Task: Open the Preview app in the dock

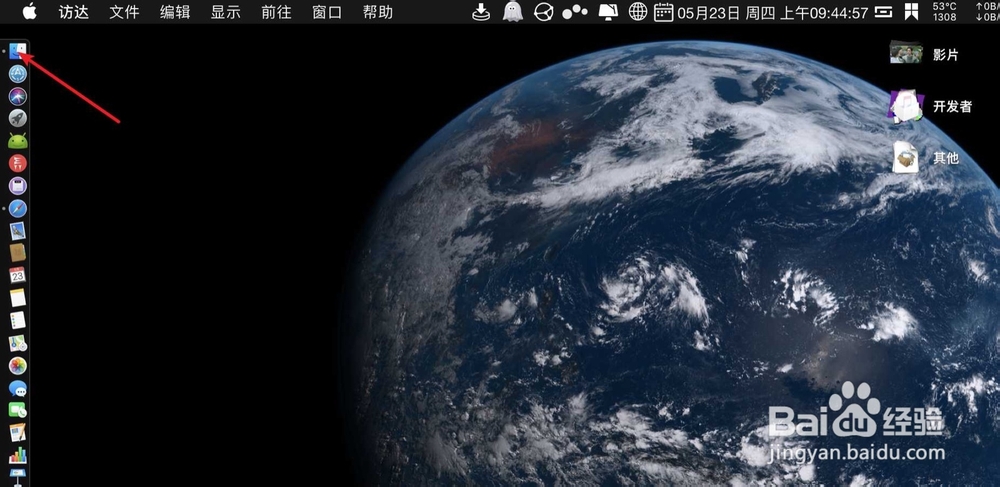Action: (x=18, y=231)
